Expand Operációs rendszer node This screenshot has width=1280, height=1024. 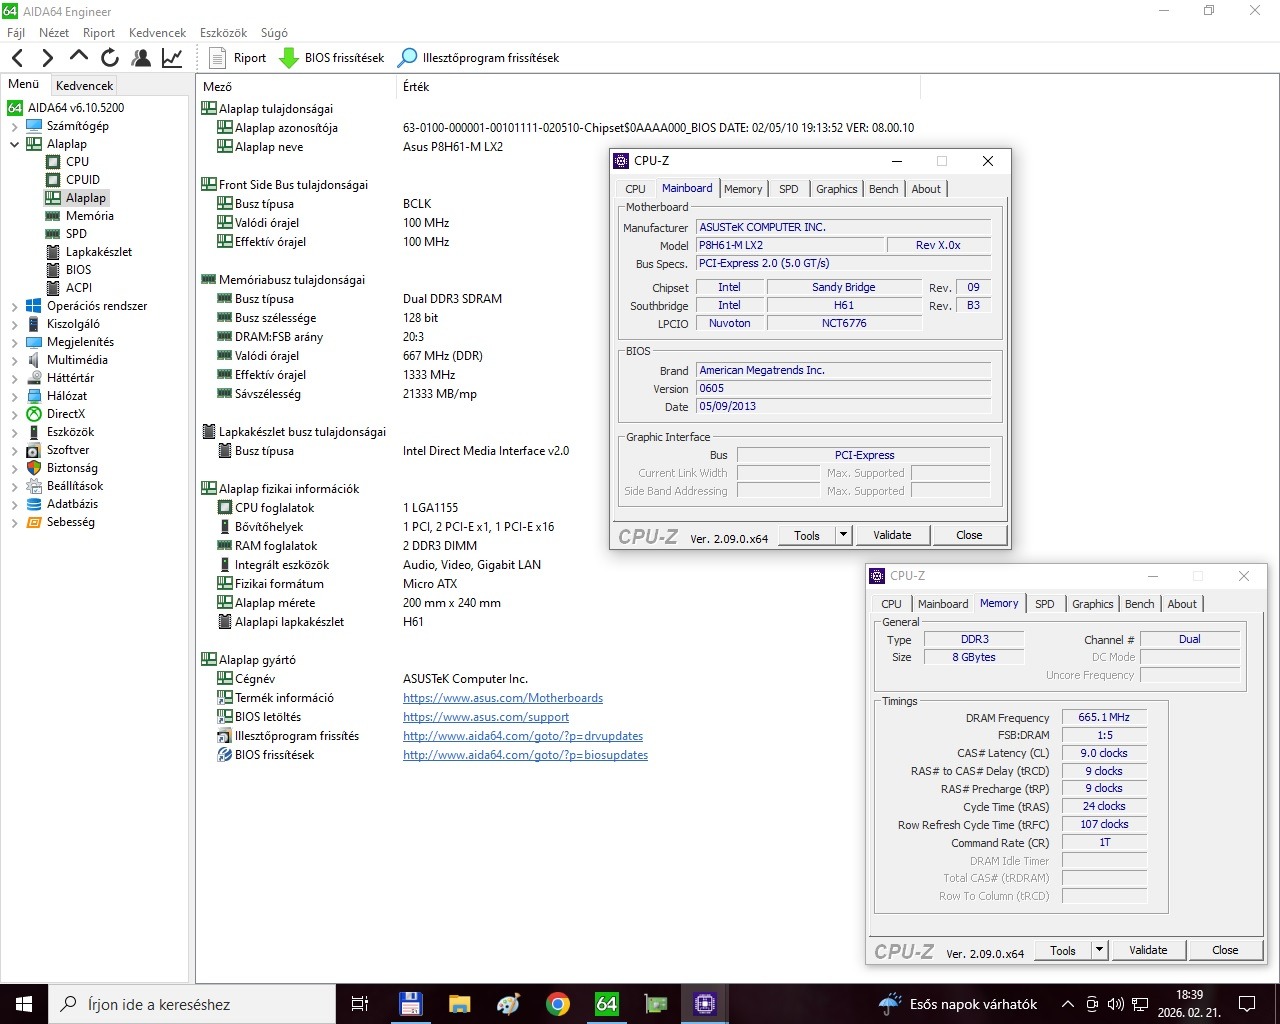[x=14, y=306]
